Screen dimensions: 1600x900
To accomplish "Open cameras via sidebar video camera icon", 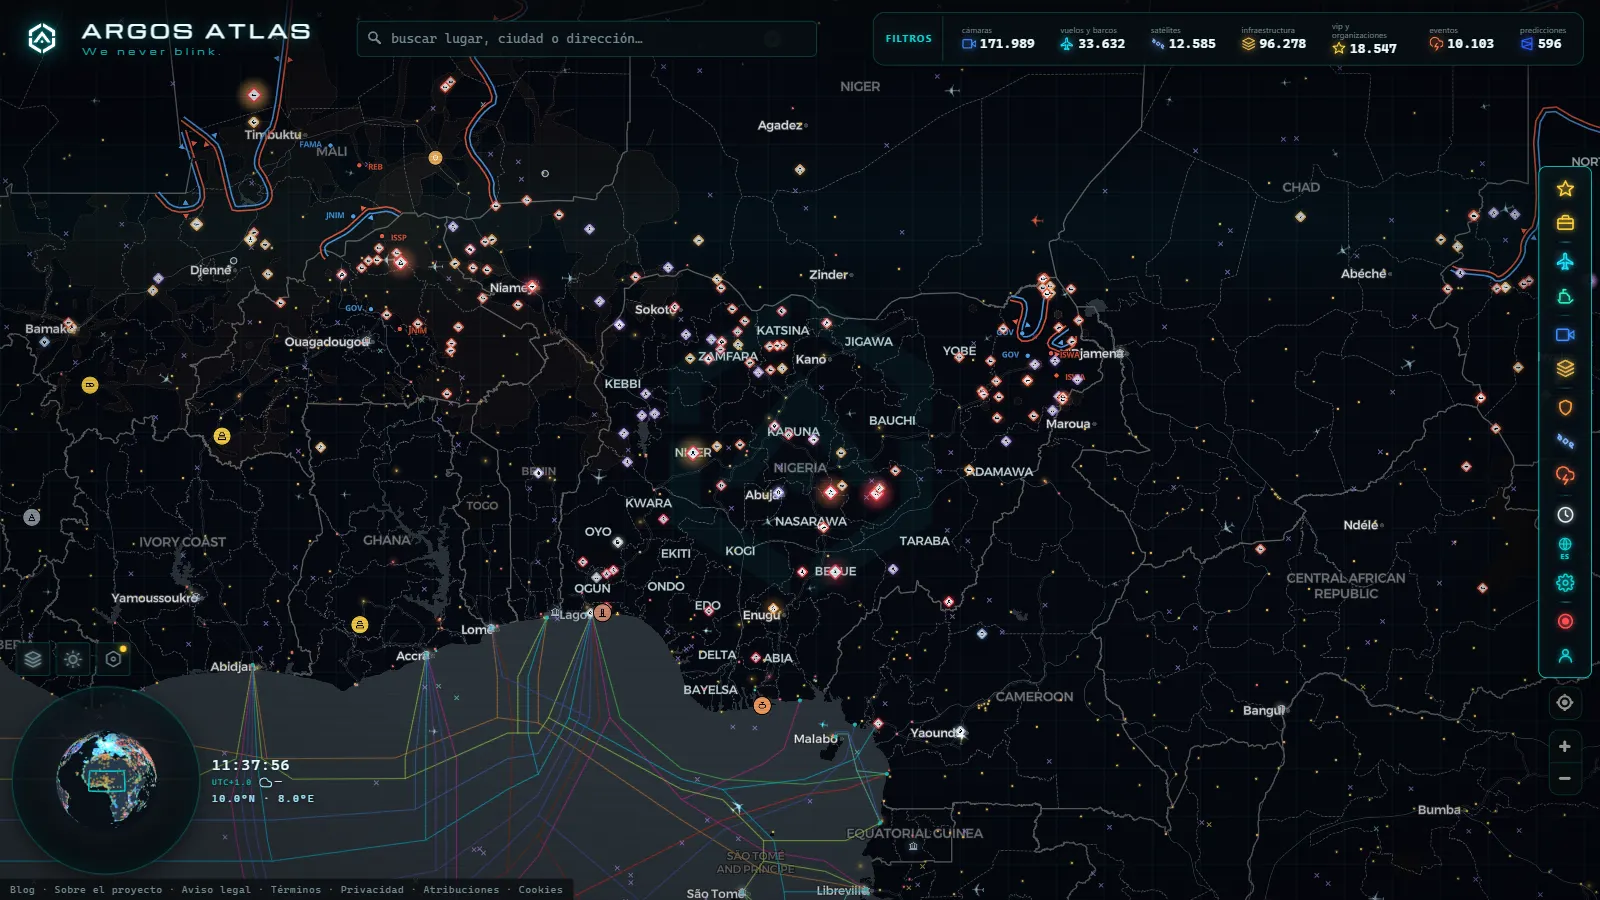I will coord(1565,335).
